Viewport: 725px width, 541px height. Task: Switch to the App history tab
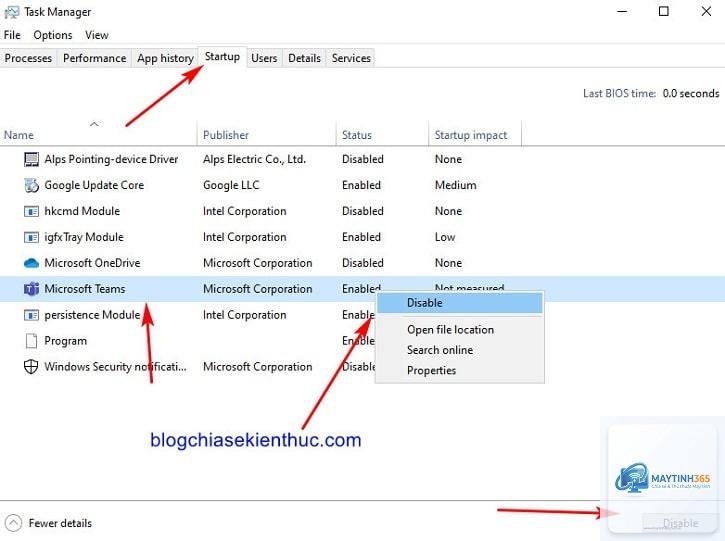coord(165,58)
